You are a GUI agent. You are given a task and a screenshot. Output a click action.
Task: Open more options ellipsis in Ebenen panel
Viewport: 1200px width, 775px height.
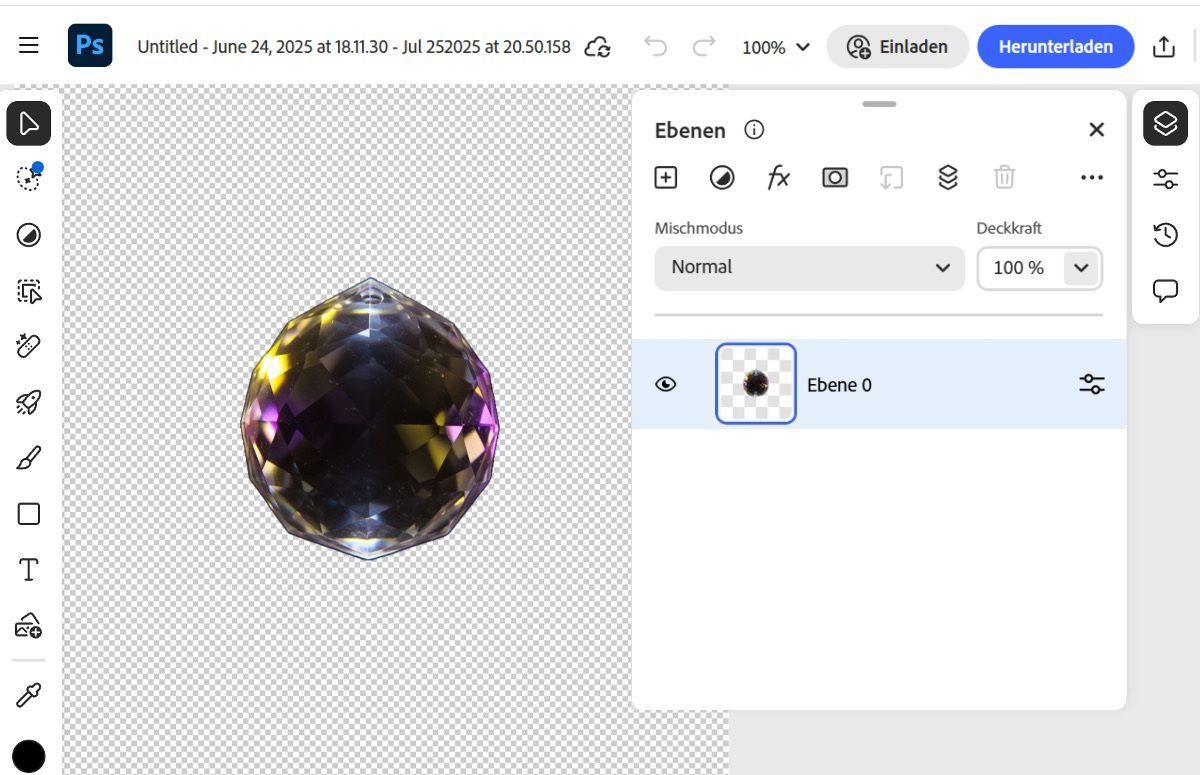(1092, 177)
